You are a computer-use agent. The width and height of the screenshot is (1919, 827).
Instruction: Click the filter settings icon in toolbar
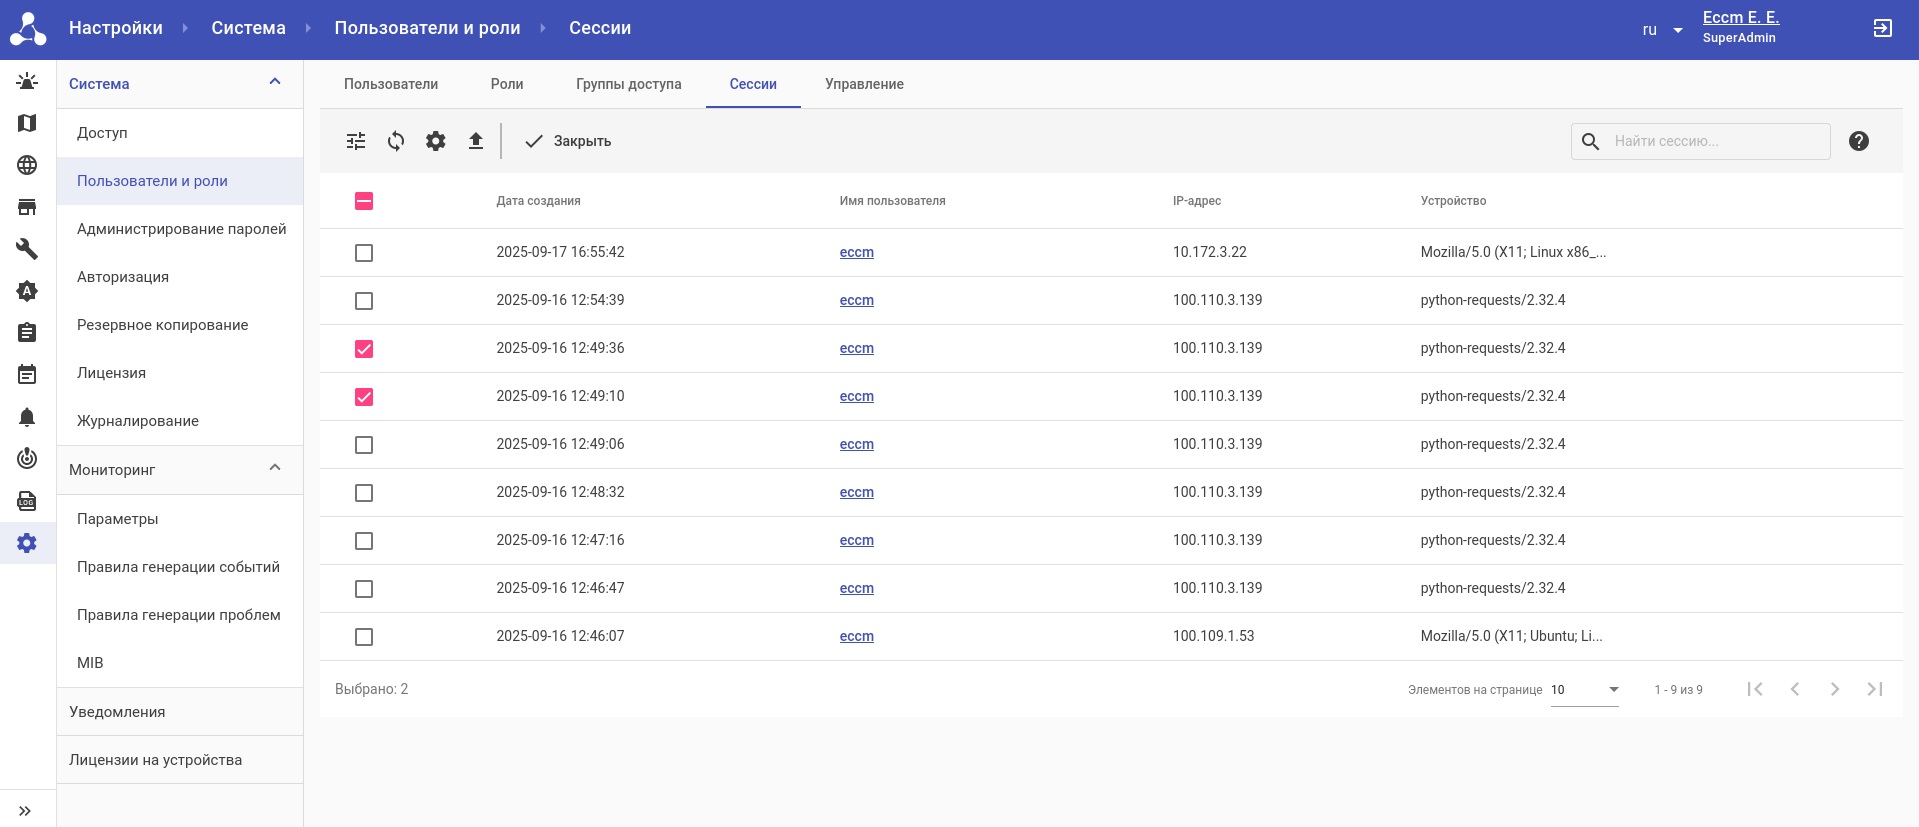coord(356,141)
